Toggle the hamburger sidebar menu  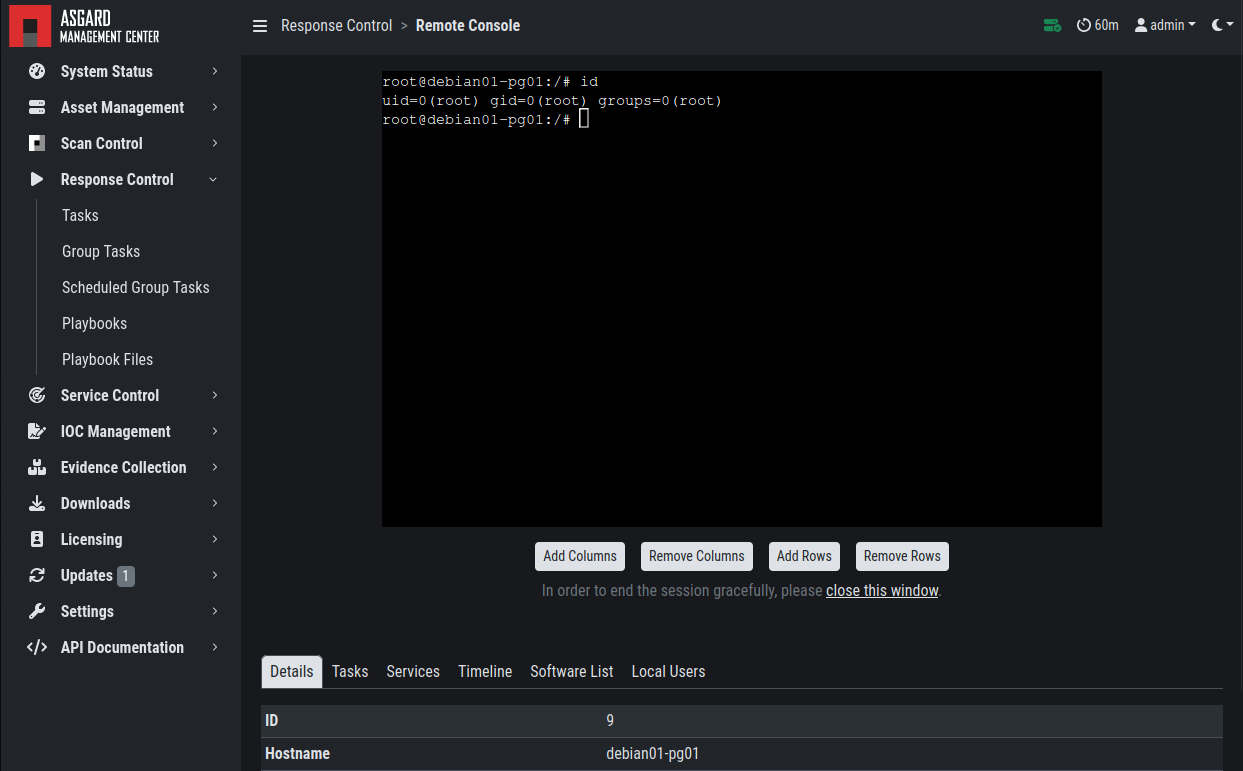coord(260,26)
